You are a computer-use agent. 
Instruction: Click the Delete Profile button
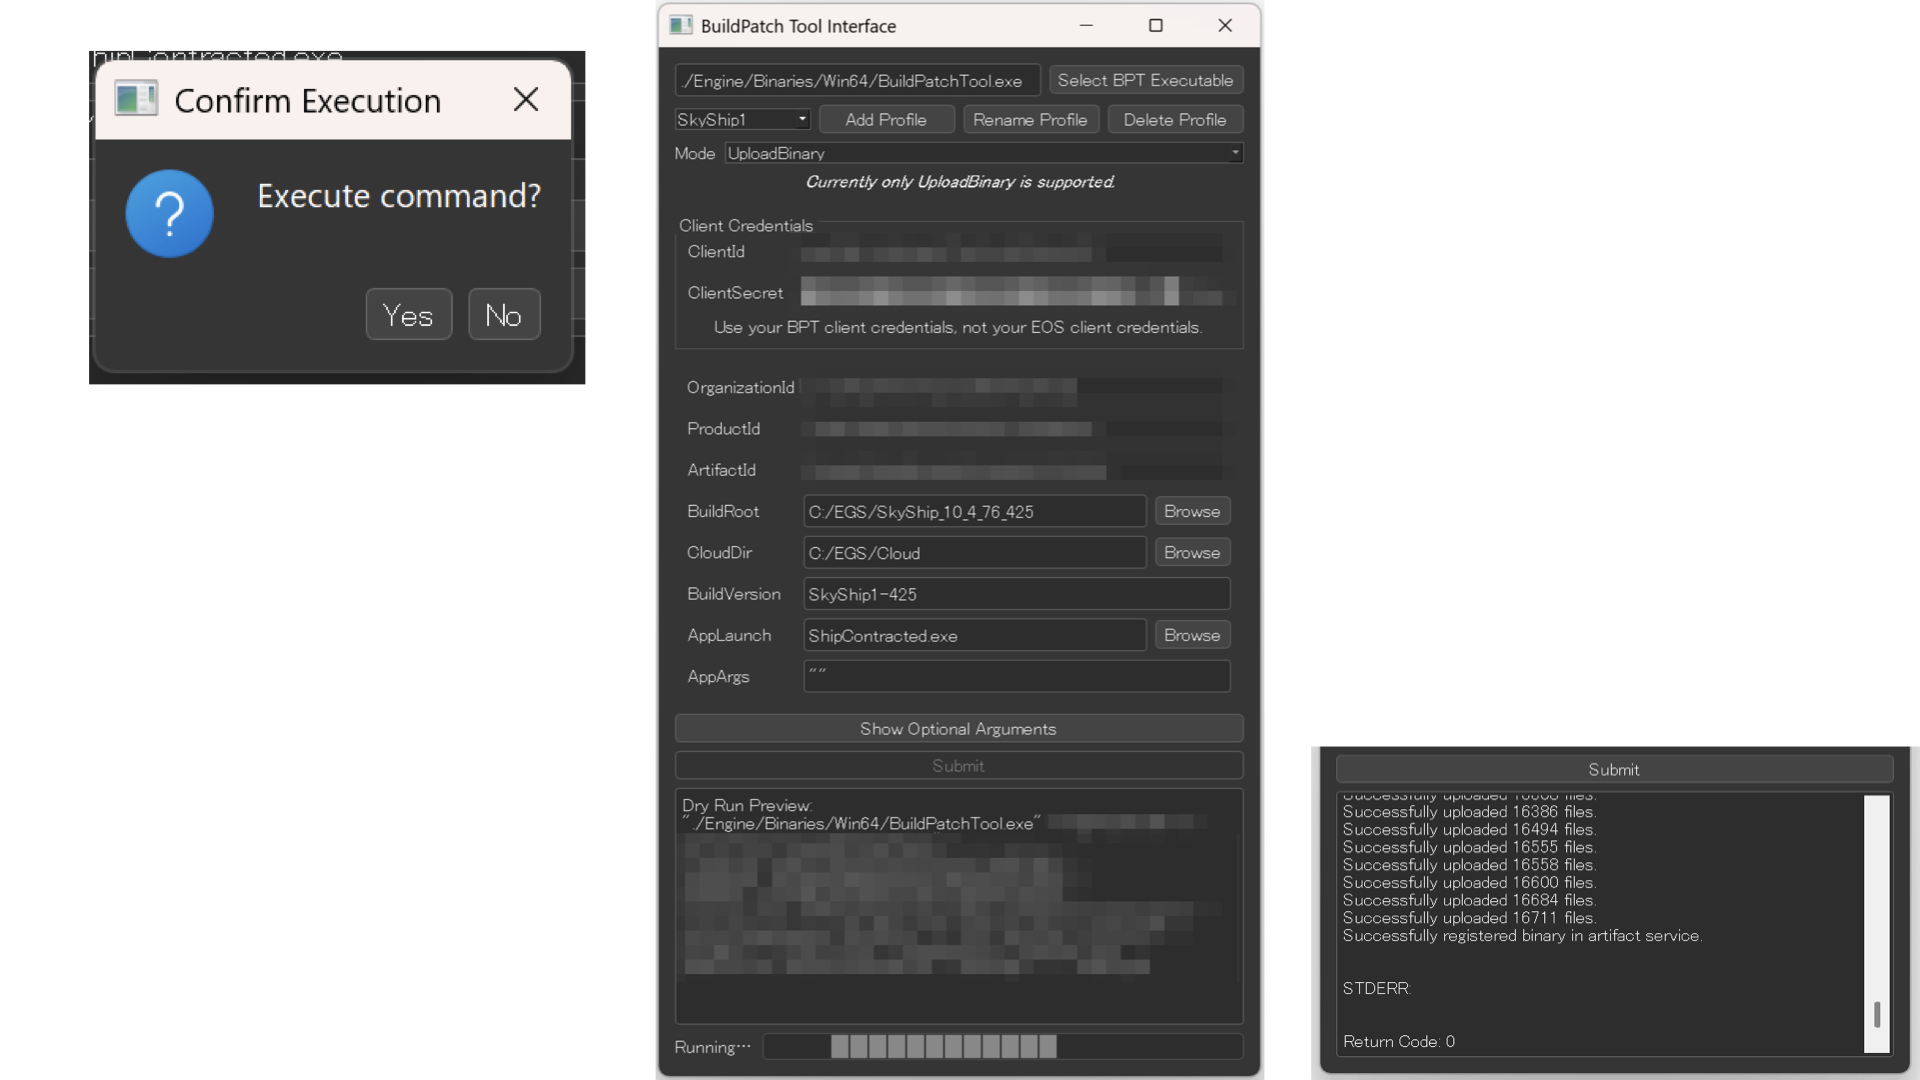tap(1174, 119)
